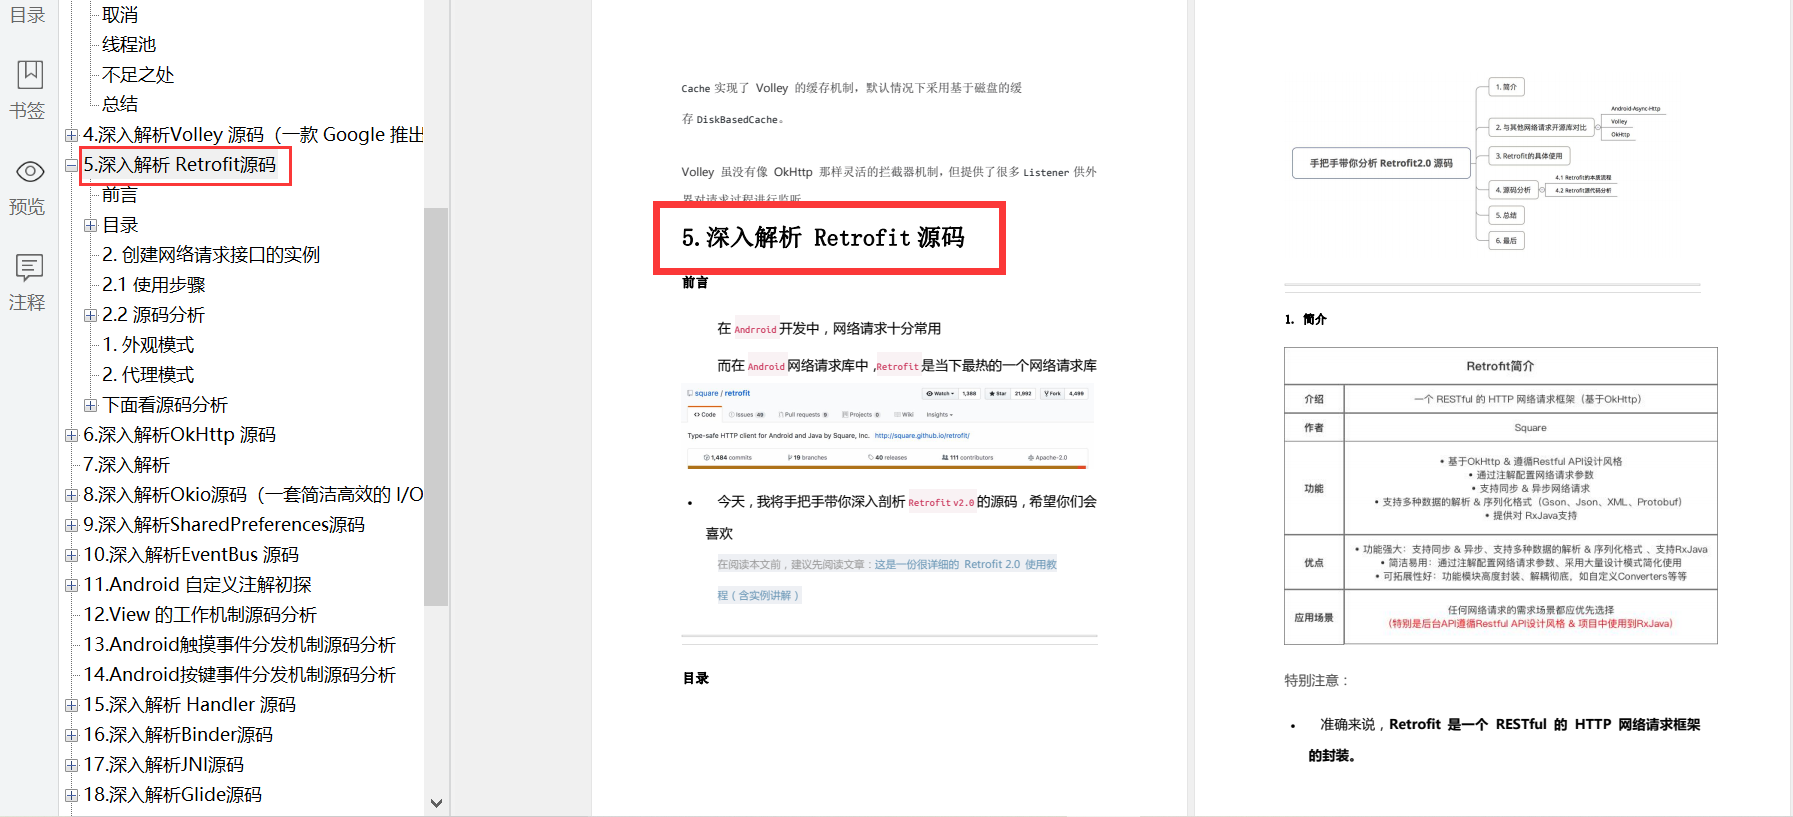The image size is (1793, 817).
Task: Open the 14.Android按键事件分发机制源码分析 entry
Action: pyautogui.click(x=240, y=674)
